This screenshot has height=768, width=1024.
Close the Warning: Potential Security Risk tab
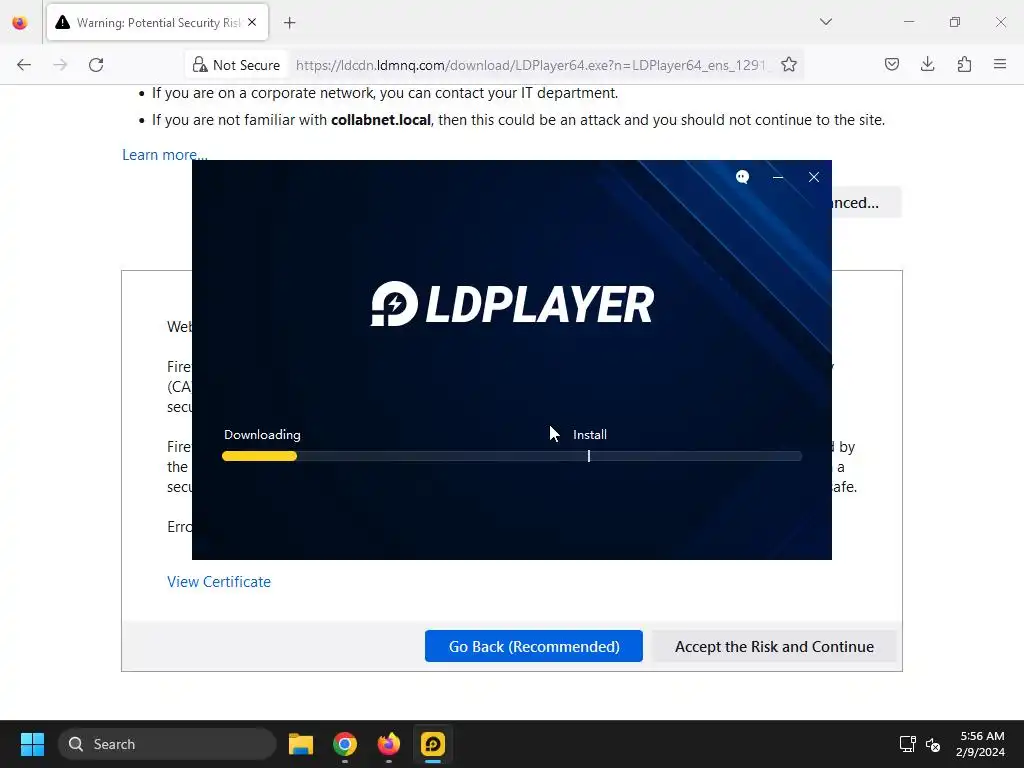pos(252,22)
